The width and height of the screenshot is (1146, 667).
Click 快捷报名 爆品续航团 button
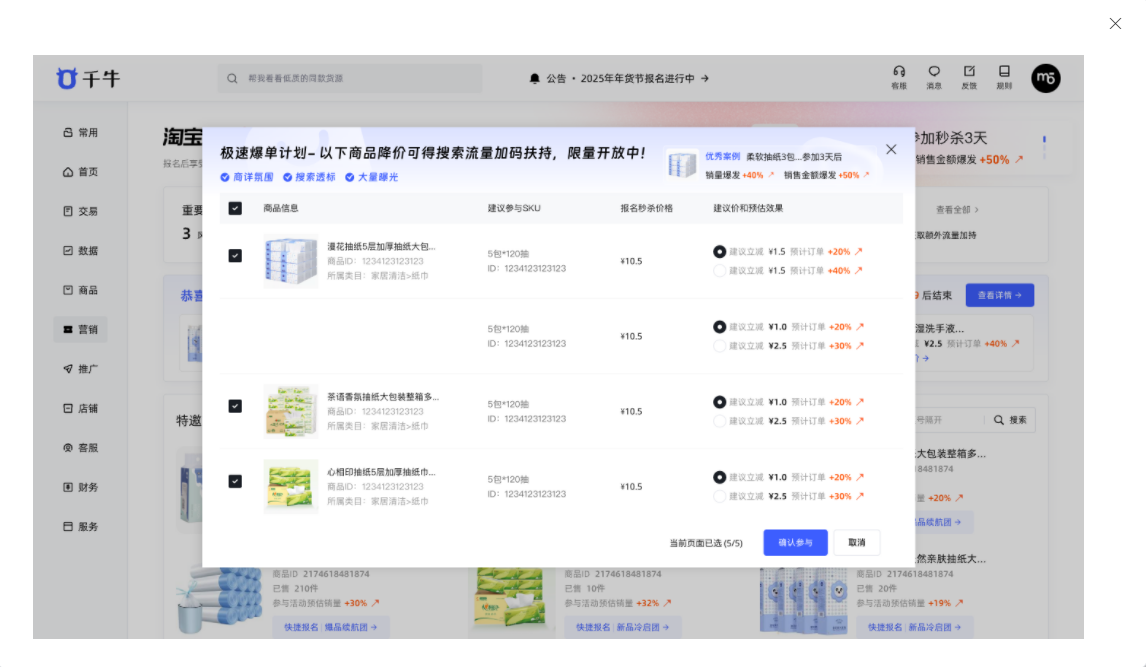331,627
